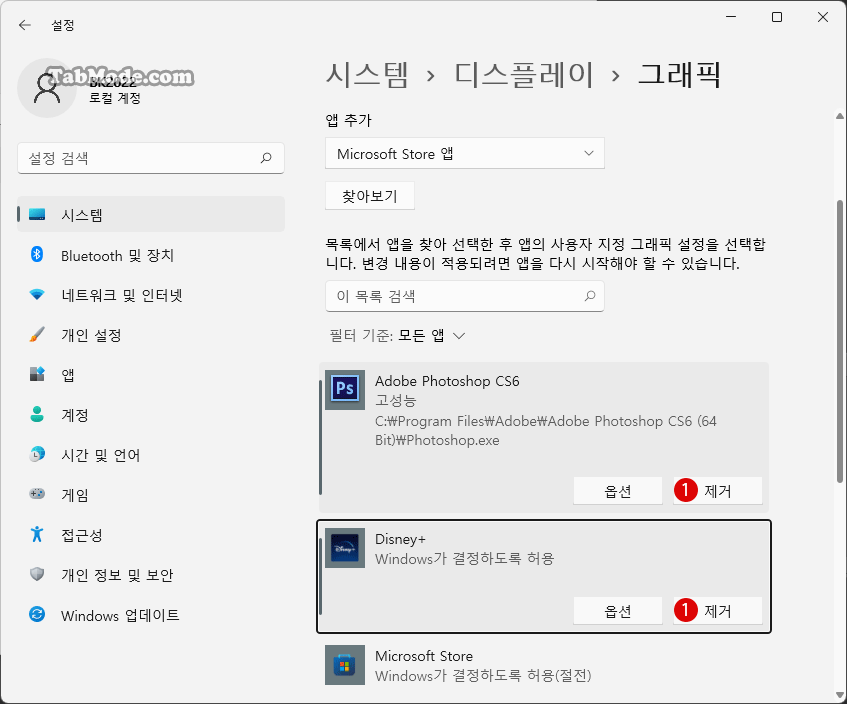Image resolution: width=847 pixels, height=704 pixels.
Task: Select the Microsoft Store list entry
Action: coord(544,665)
